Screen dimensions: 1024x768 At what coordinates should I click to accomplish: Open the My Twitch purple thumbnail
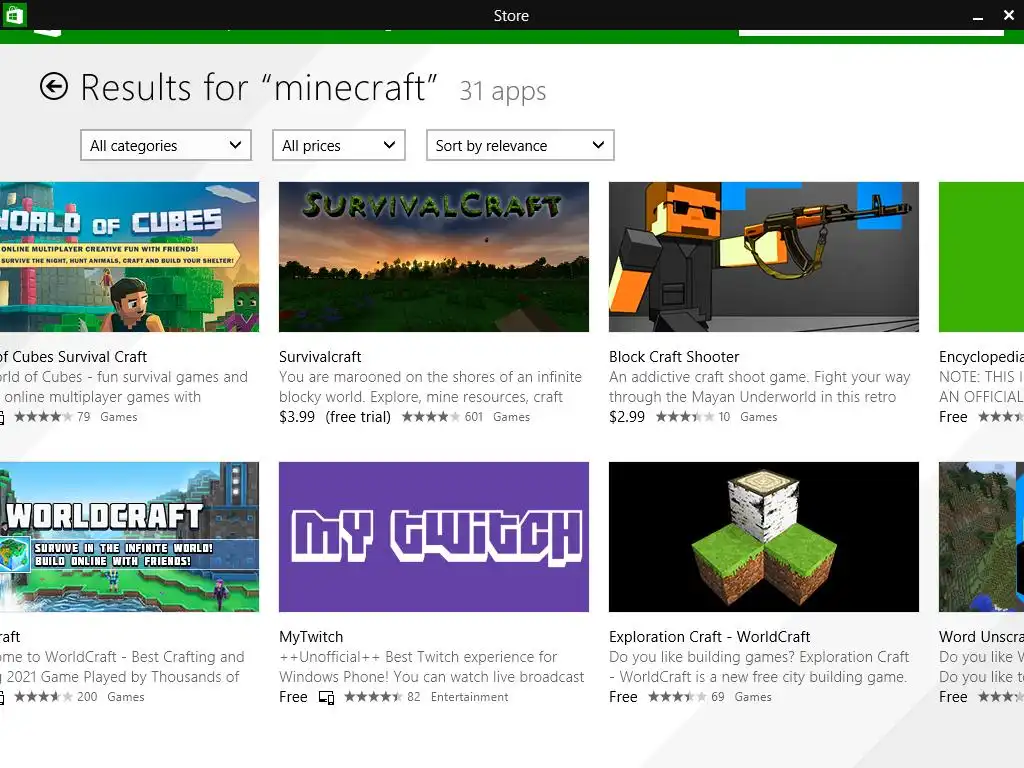434,537
